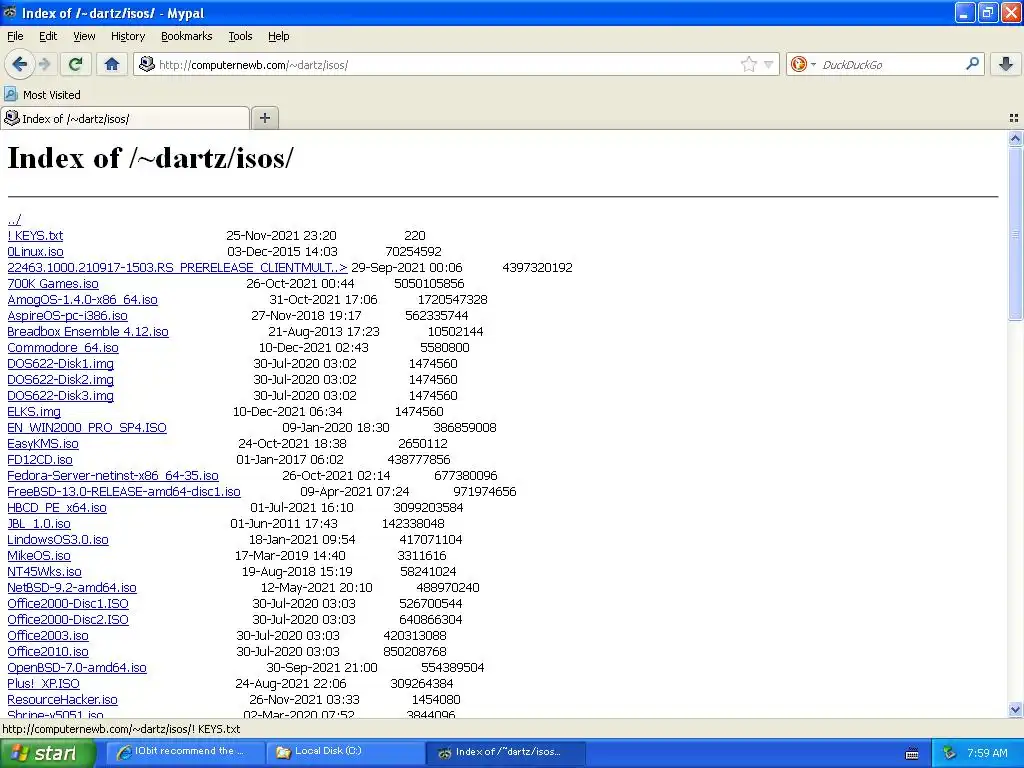Open the Help menu
1024x768 pixels.
click(278, 36)
